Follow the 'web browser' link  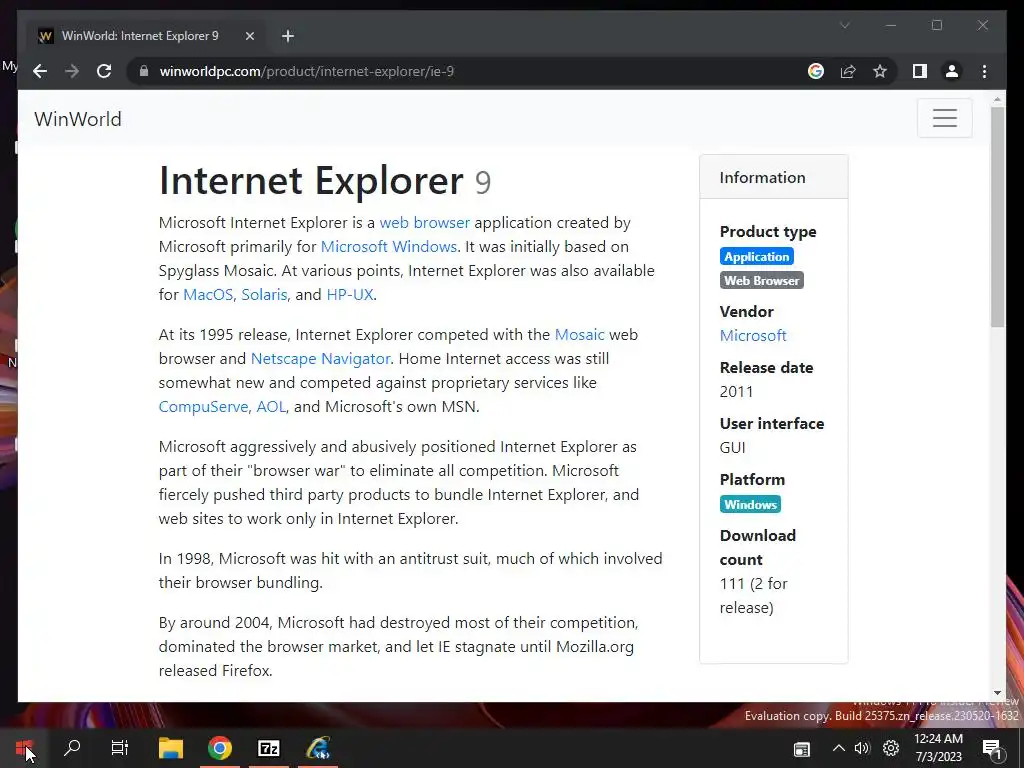click(x=424, y=223)
